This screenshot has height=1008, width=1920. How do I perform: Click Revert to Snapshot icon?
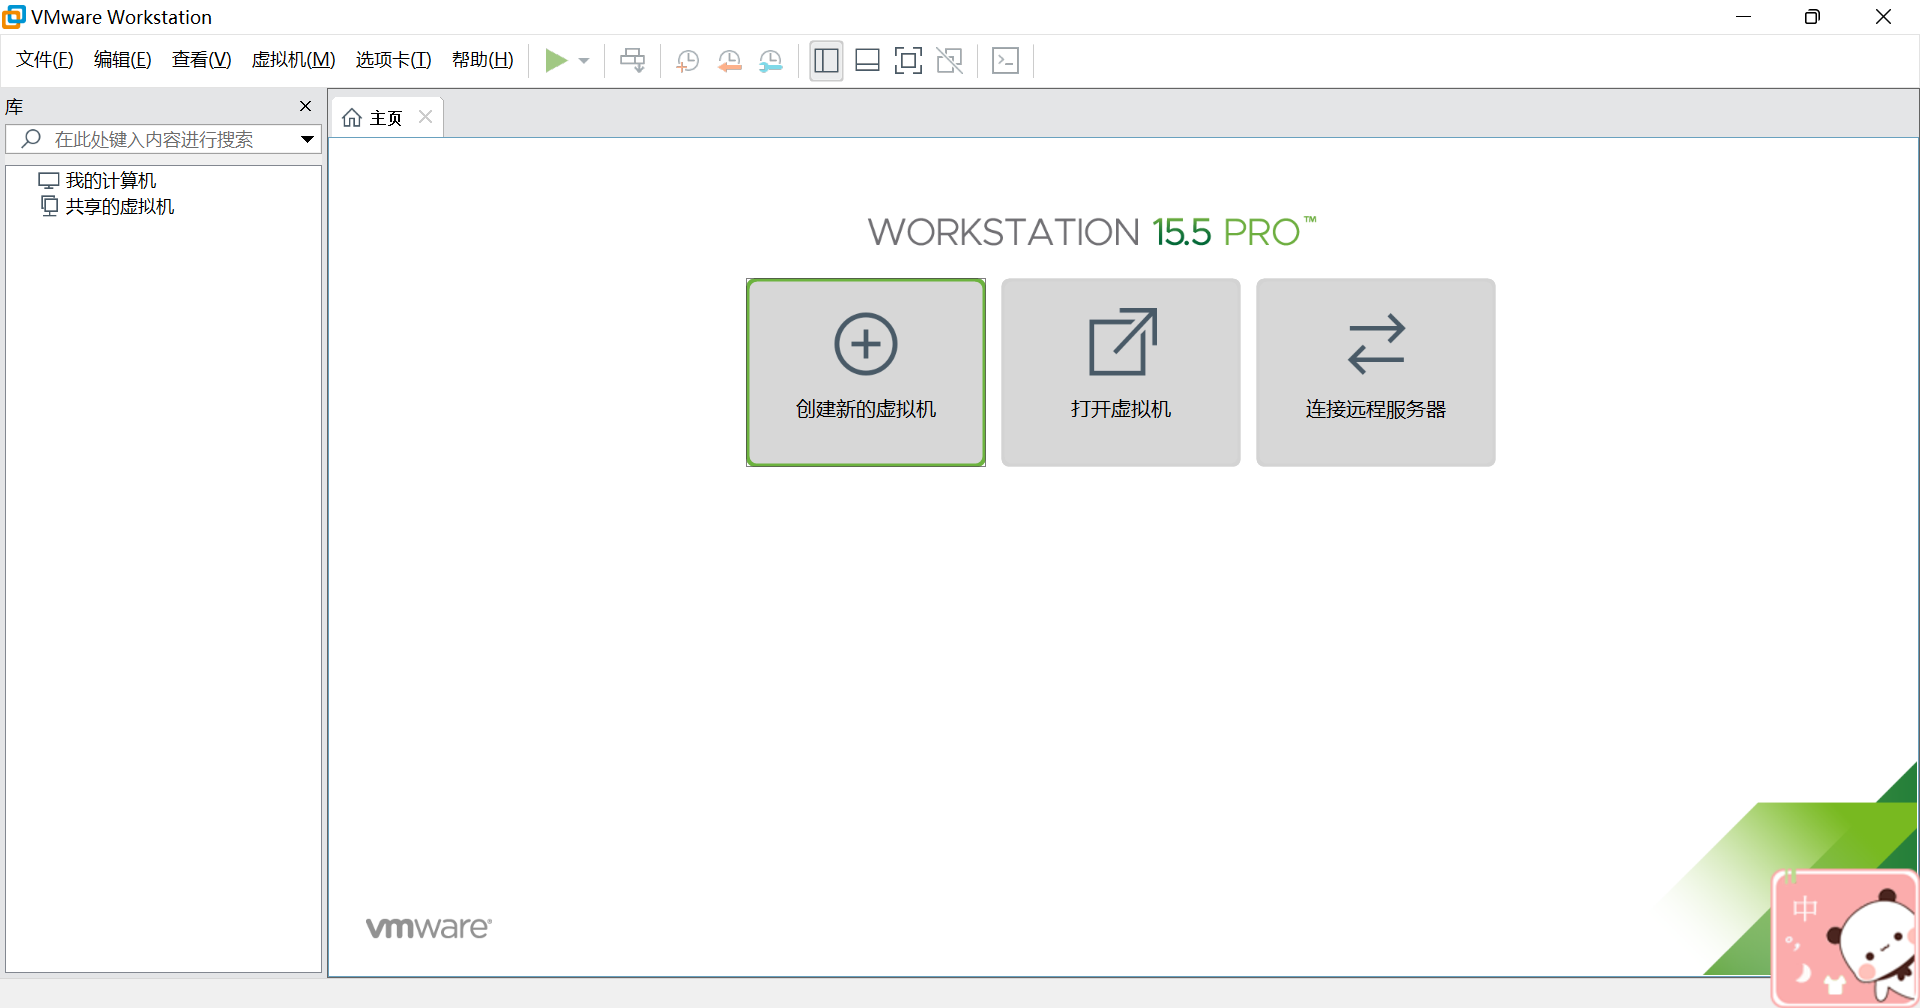pos(729,61)
